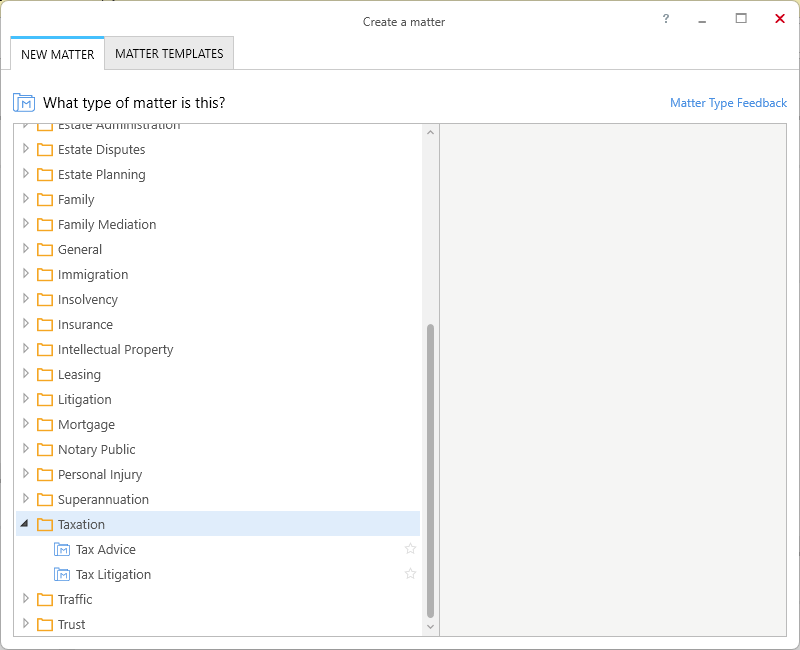
Task: Click the help question mark icon
Action: click(666, 19)
